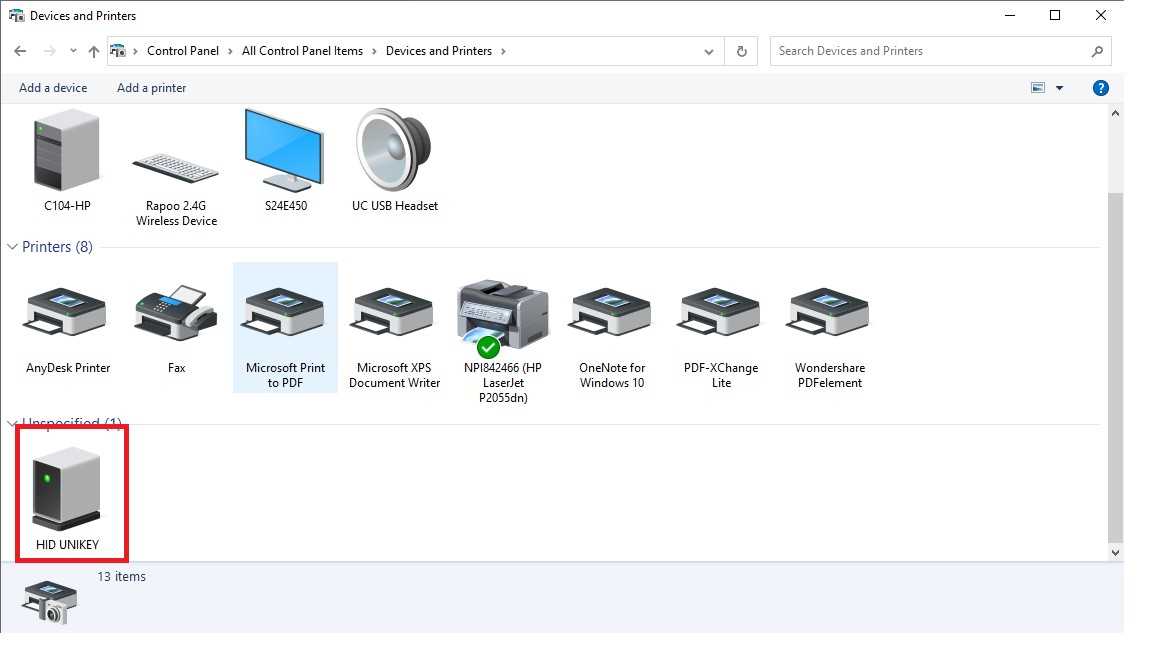Select the Wondershare PDFelement printer
This screenshot has height=648, width=1152.
coord(829,314)
